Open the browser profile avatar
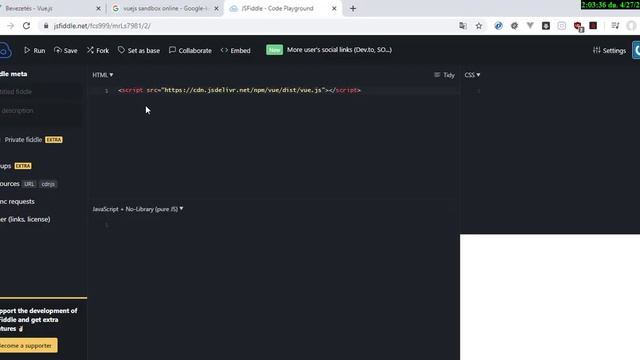Image resolution: width=640 pixels, height=360 pixels. [x=631, y=26]
